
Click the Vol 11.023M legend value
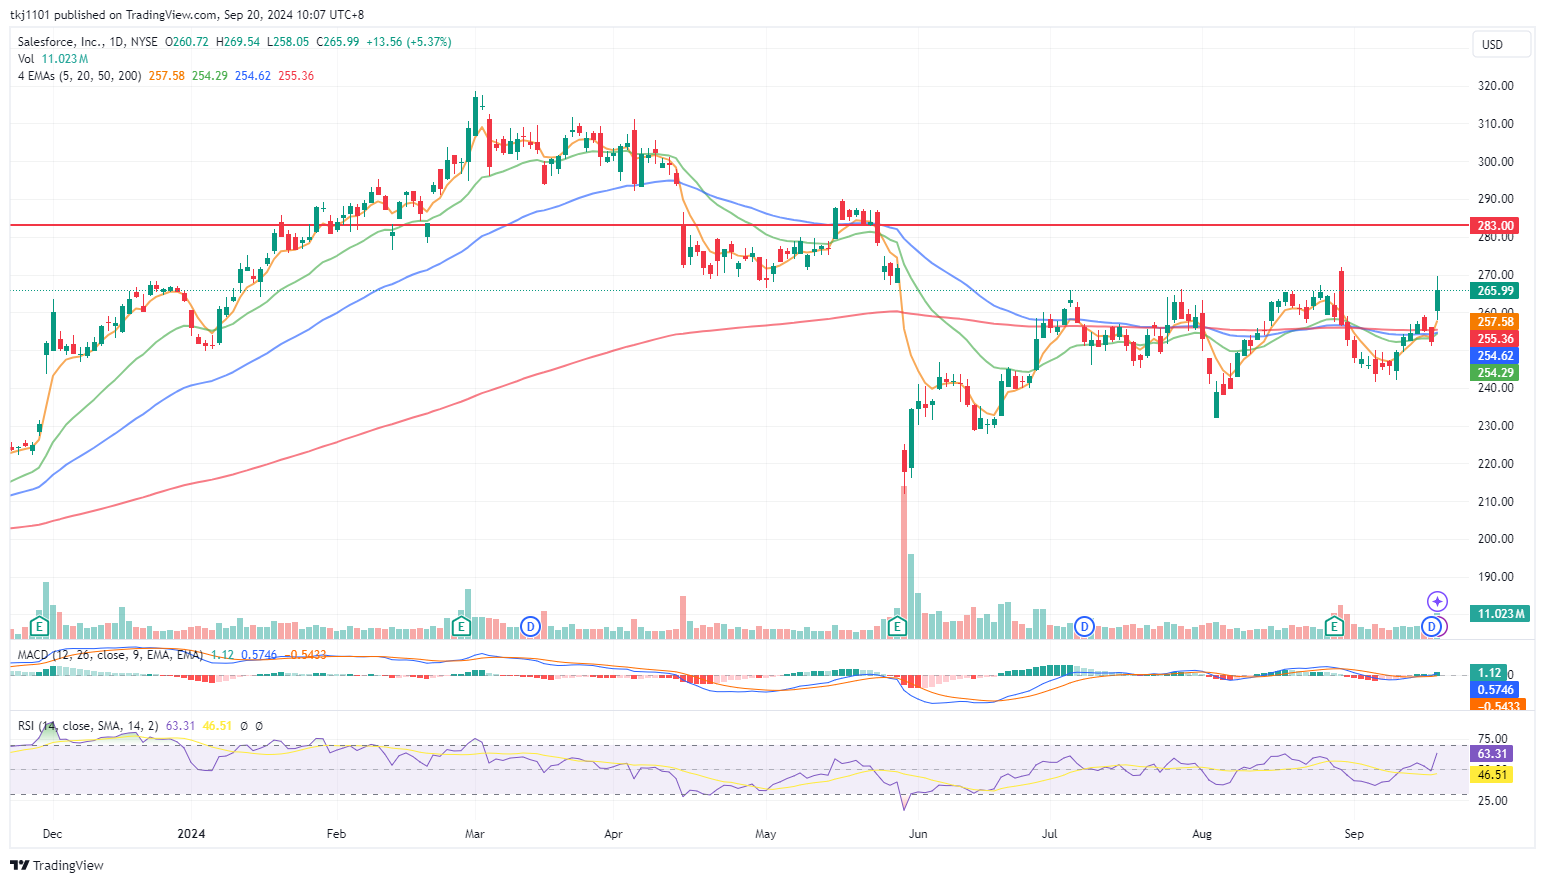tap(65, 59)
